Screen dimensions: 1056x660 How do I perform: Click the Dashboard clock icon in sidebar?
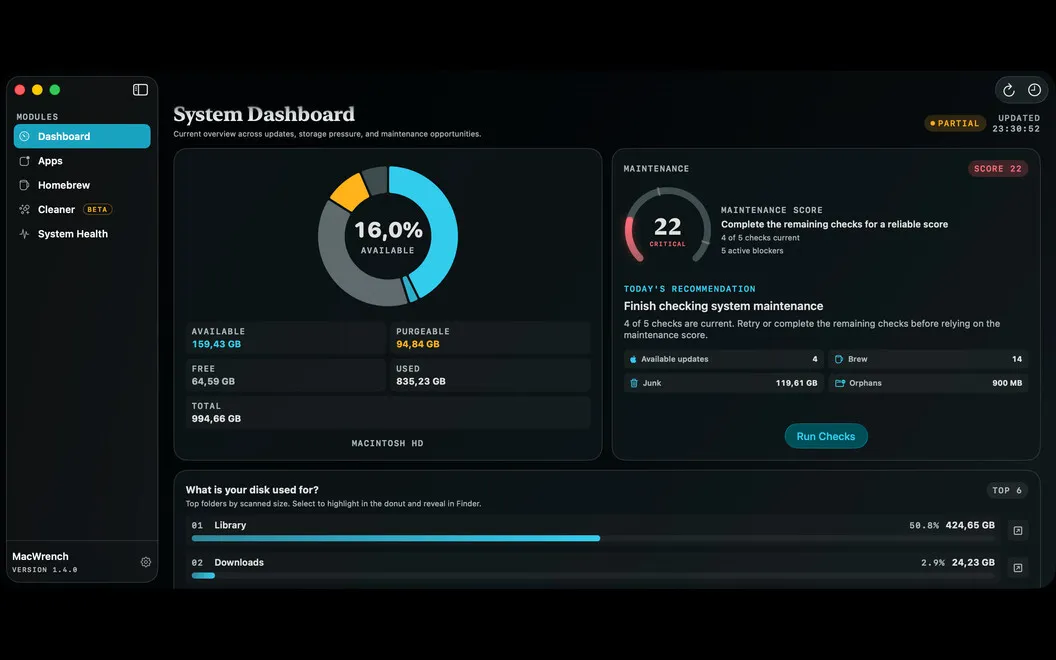click(24, 136)
